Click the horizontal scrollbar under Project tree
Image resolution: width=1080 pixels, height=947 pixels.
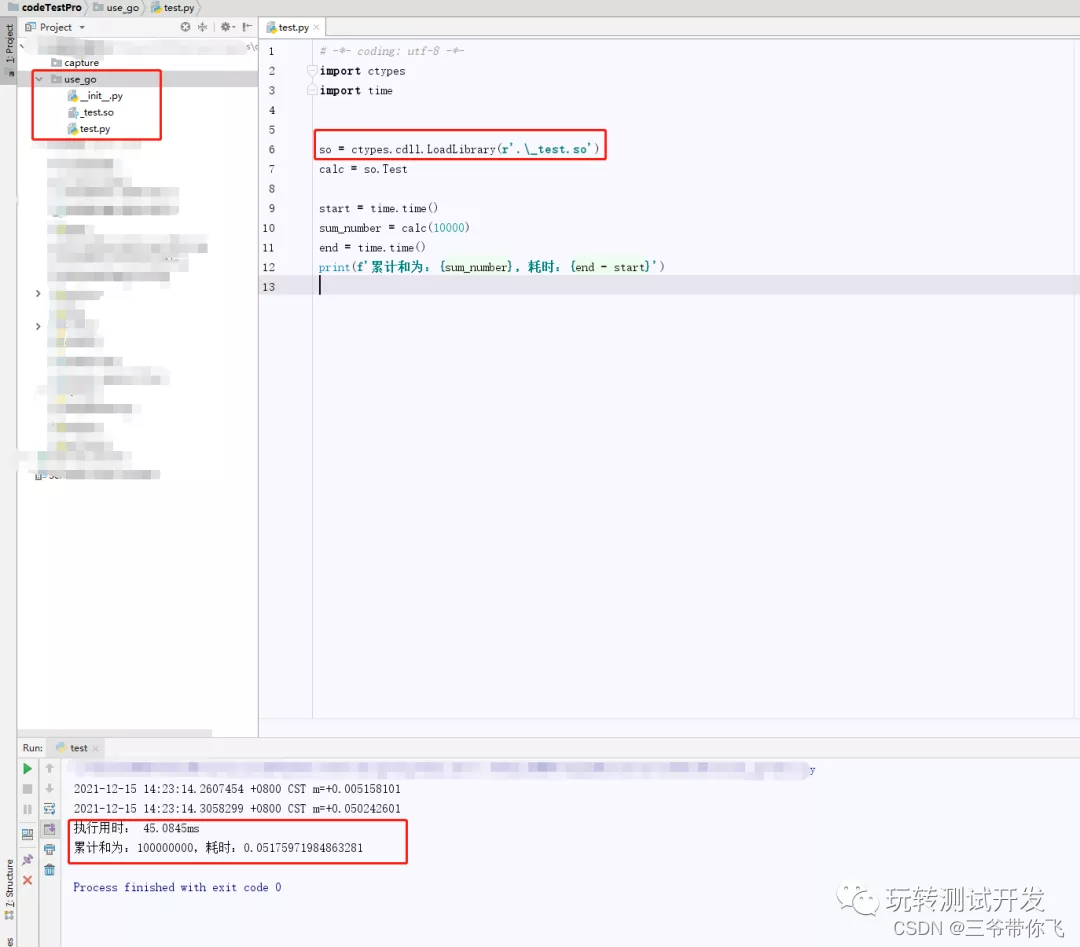click(x=114, y=733)
